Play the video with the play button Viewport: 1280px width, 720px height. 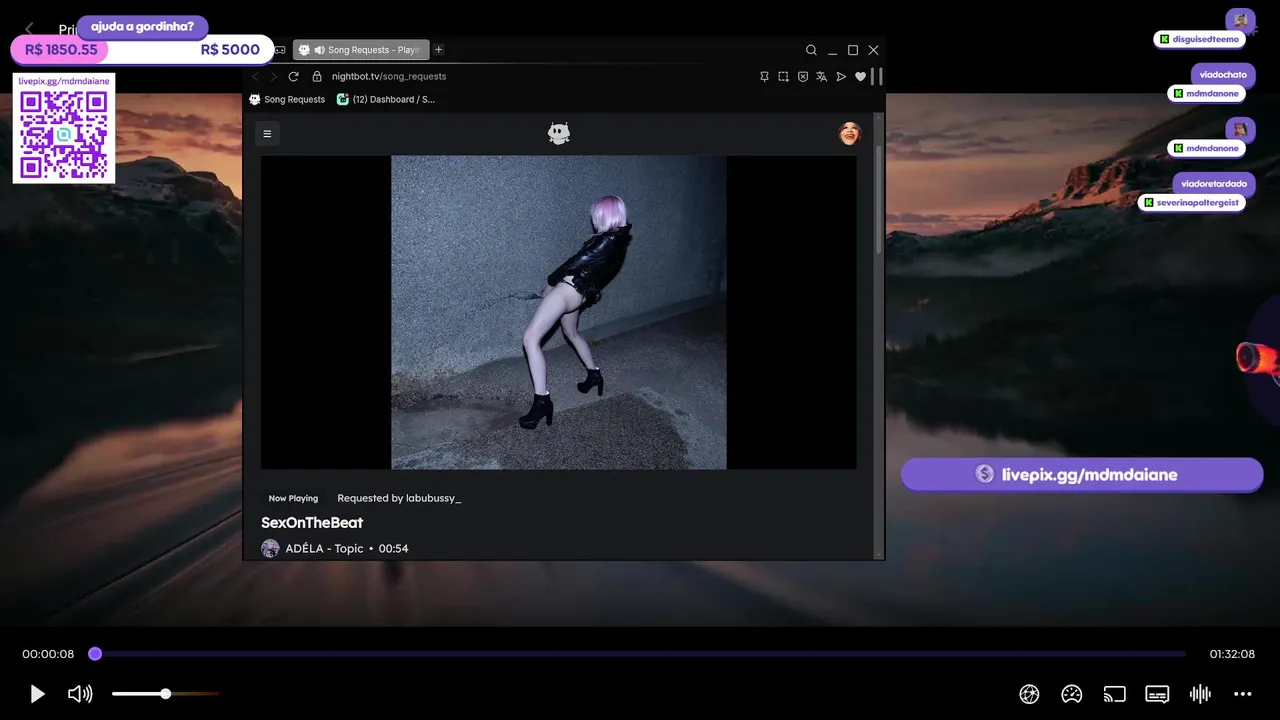point(37,694)
